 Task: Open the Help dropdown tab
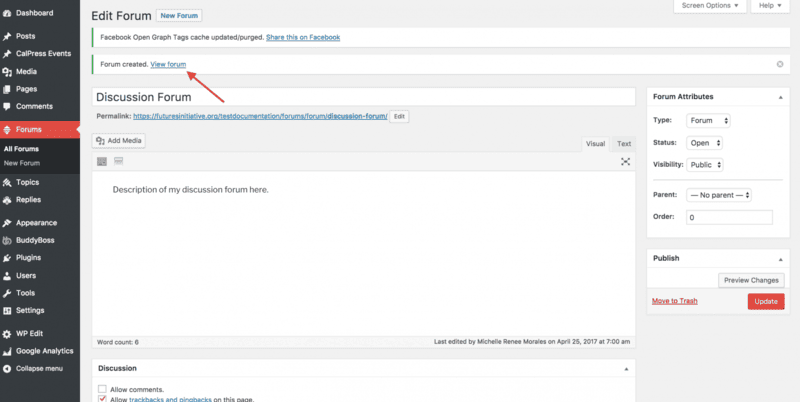pos(770,6)
